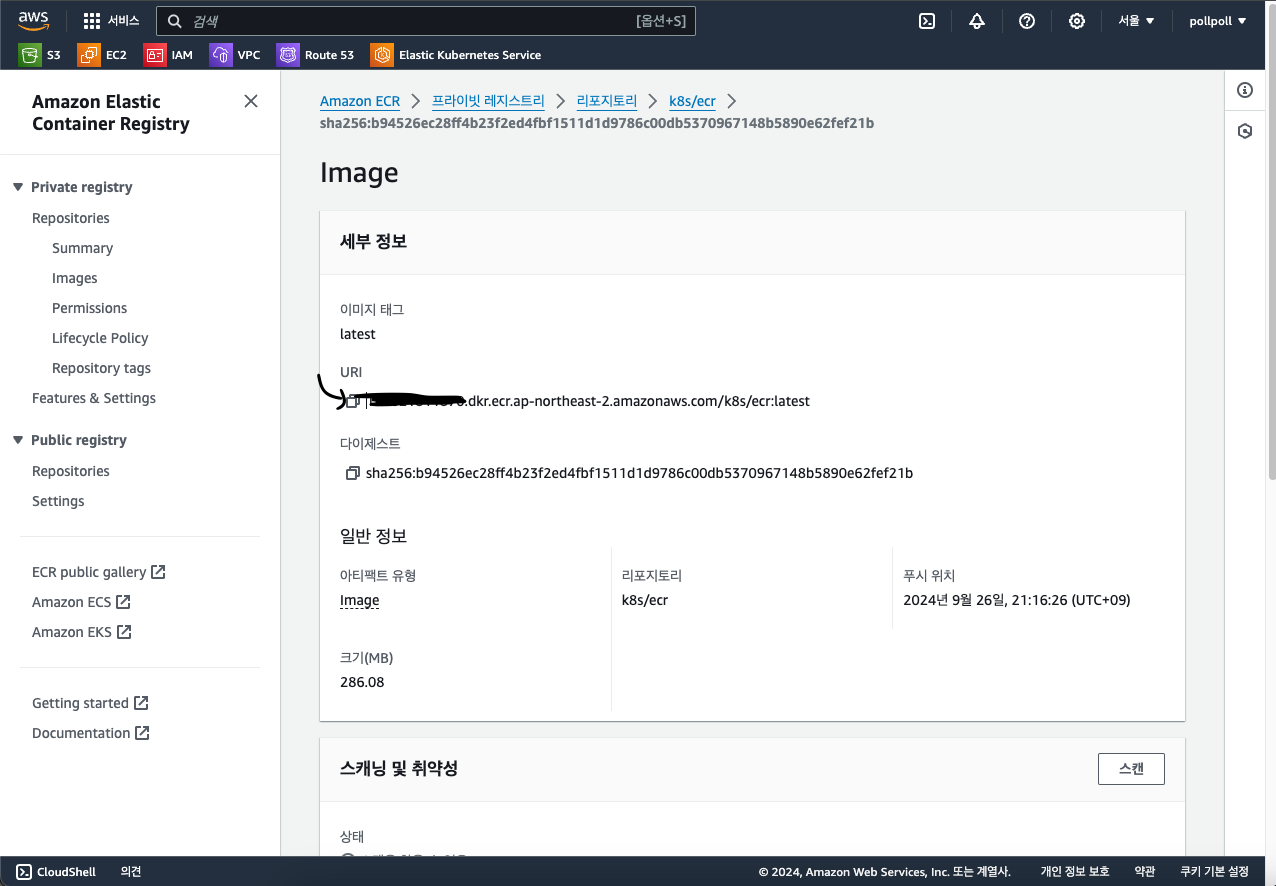Open CloudShell in the bottom bar
This screenshot has height=886, width=1276.
coord(56,872)
